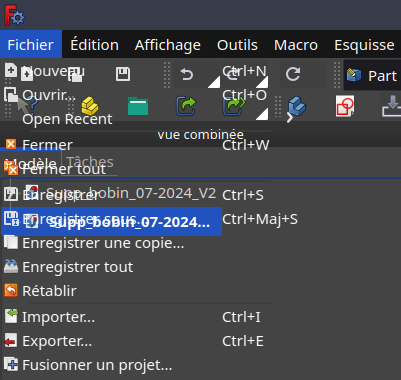
Task: Open the Outils menu
Action: pos(237,45)
